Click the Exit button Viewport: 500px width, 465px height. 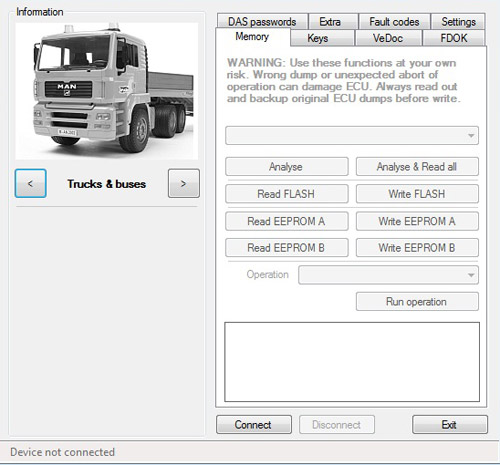pyautogui.click(x=450, y=424)
